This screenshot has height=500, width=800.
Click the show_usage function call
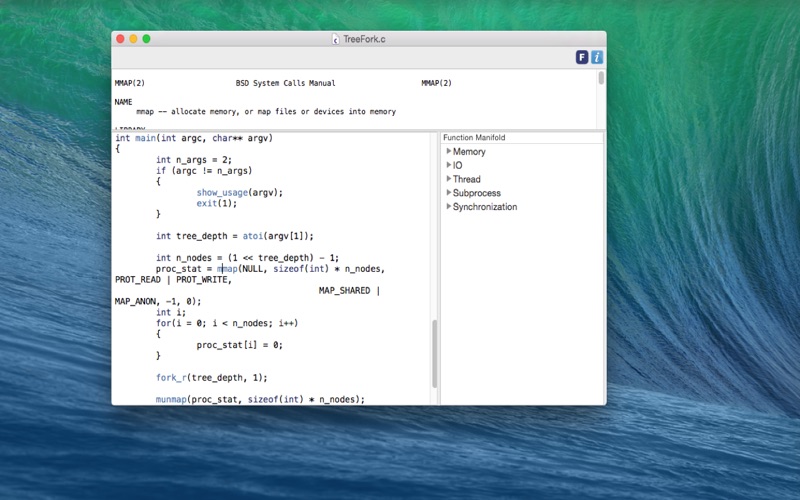(222, 192)
